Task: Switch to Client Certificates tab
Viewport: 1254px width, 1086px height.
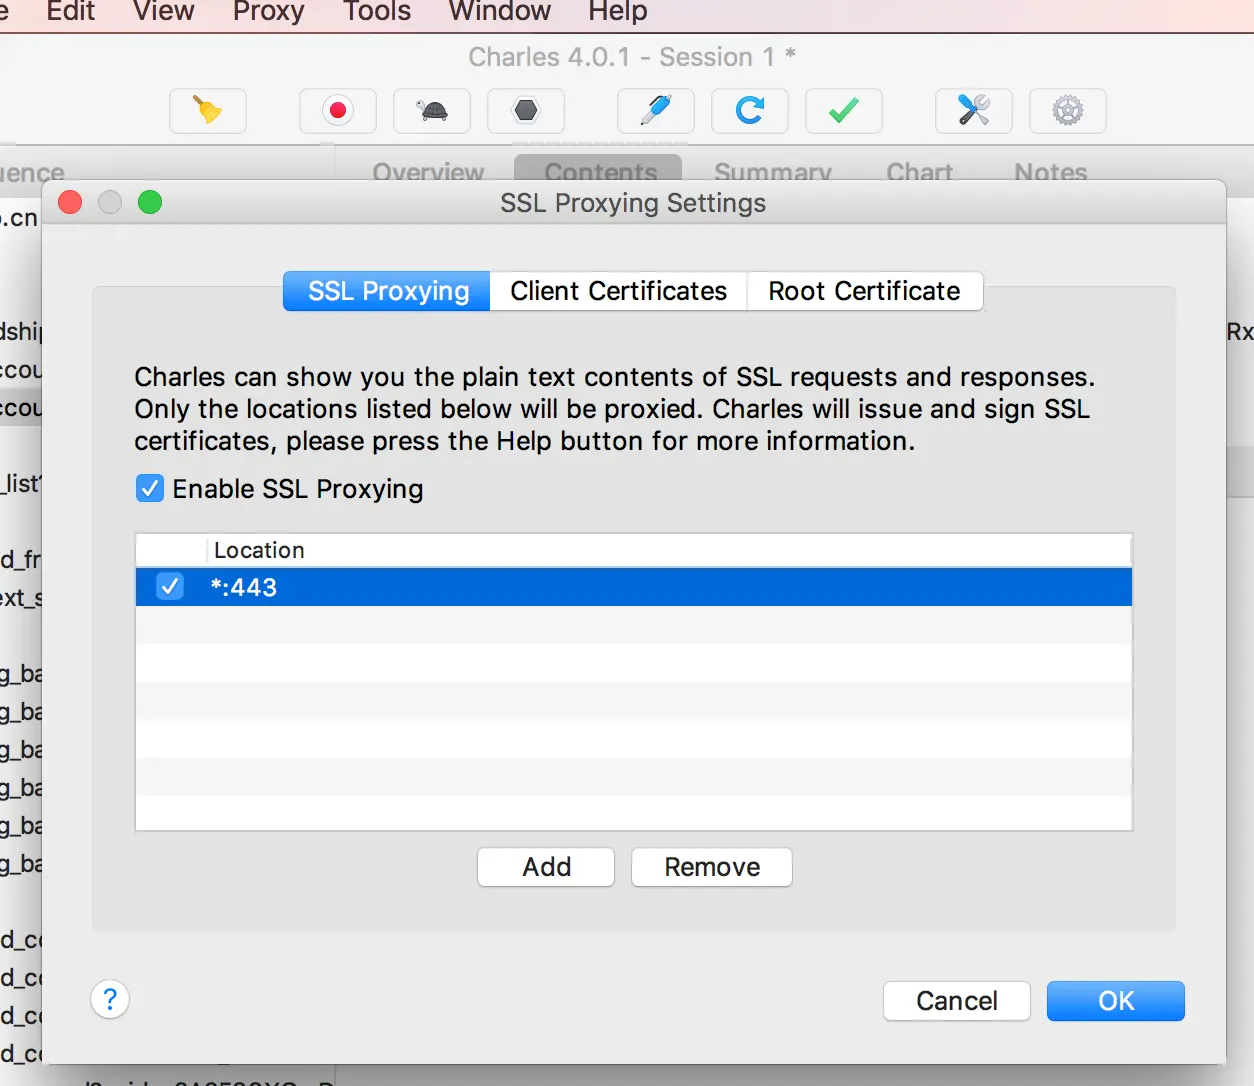Action: click(x=618, y=291)
